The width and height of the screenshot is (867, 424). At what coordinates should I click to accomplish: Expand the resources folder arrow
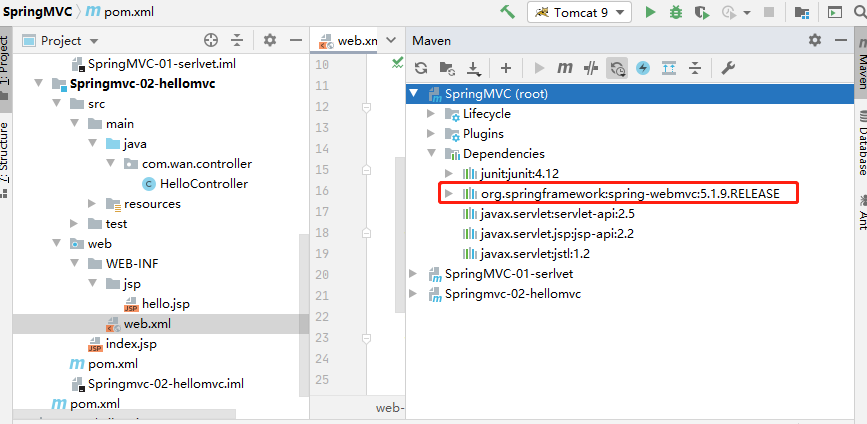tap(92, 203)
